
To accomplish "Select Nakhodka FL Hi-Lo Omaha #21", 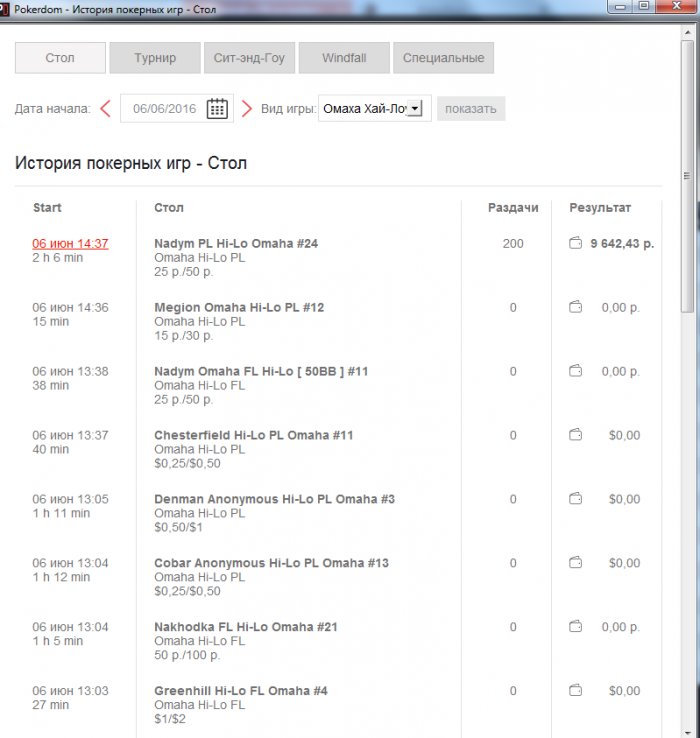I will coord(246,627).
